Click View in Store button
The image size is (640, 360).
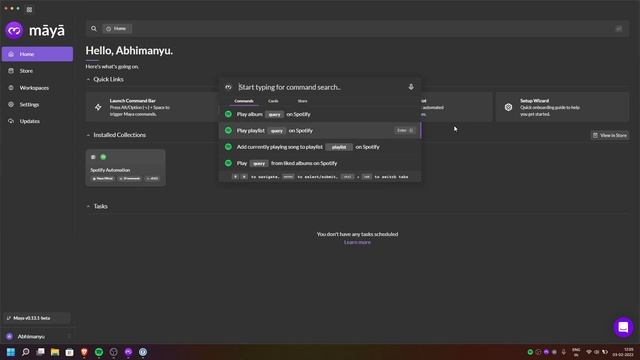click(610, 135)
